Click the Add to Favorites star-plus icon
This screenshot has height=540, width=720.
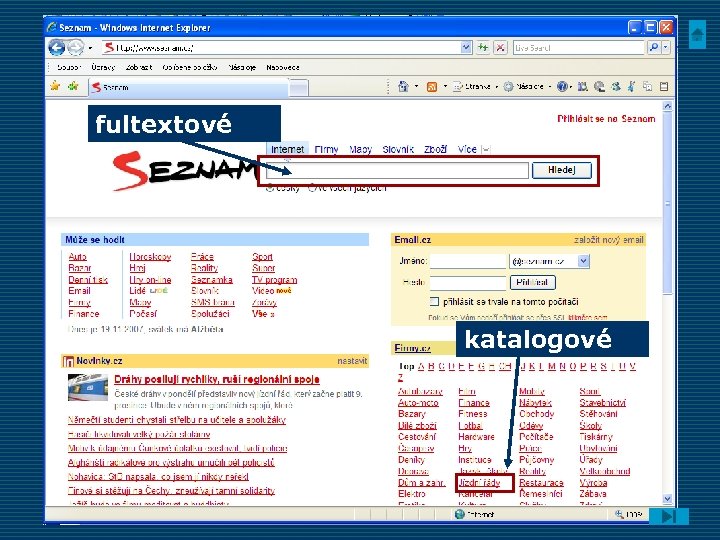pyautogui.click(x=73, y=86)
